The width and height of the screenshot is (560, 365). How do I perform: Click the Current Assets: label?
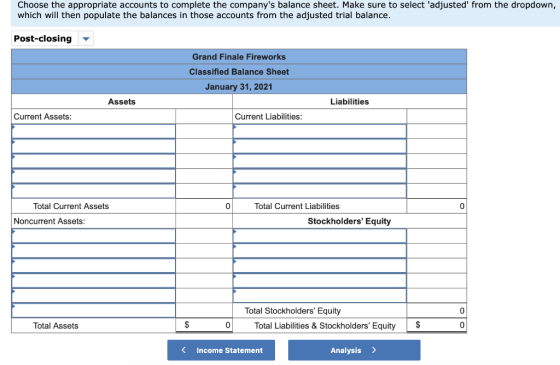pos(42,117)
